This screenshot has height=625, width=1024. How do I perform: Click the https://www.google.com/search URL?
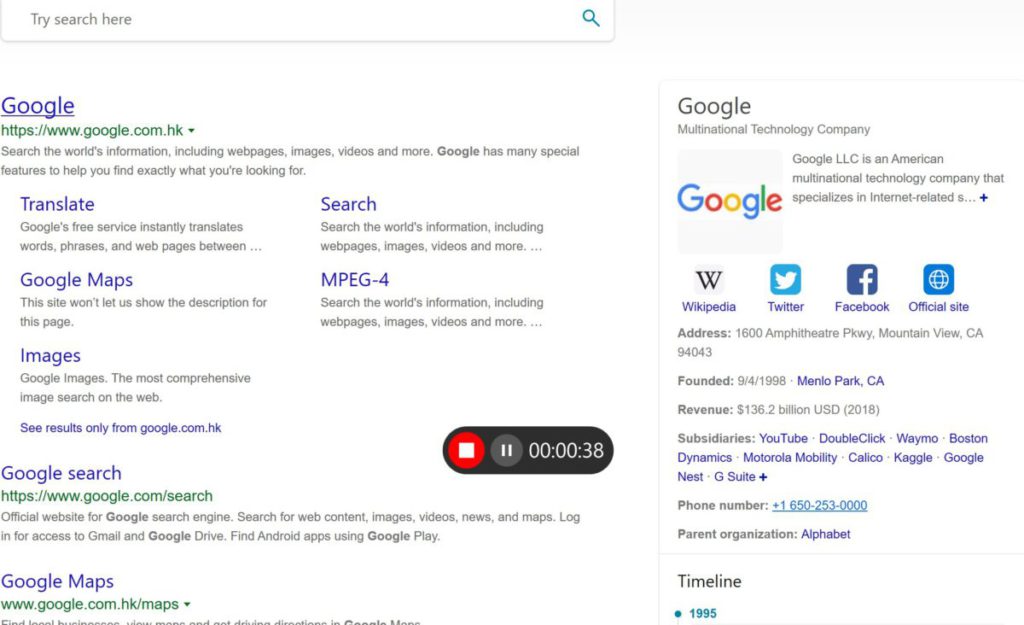tap(107, 496)
